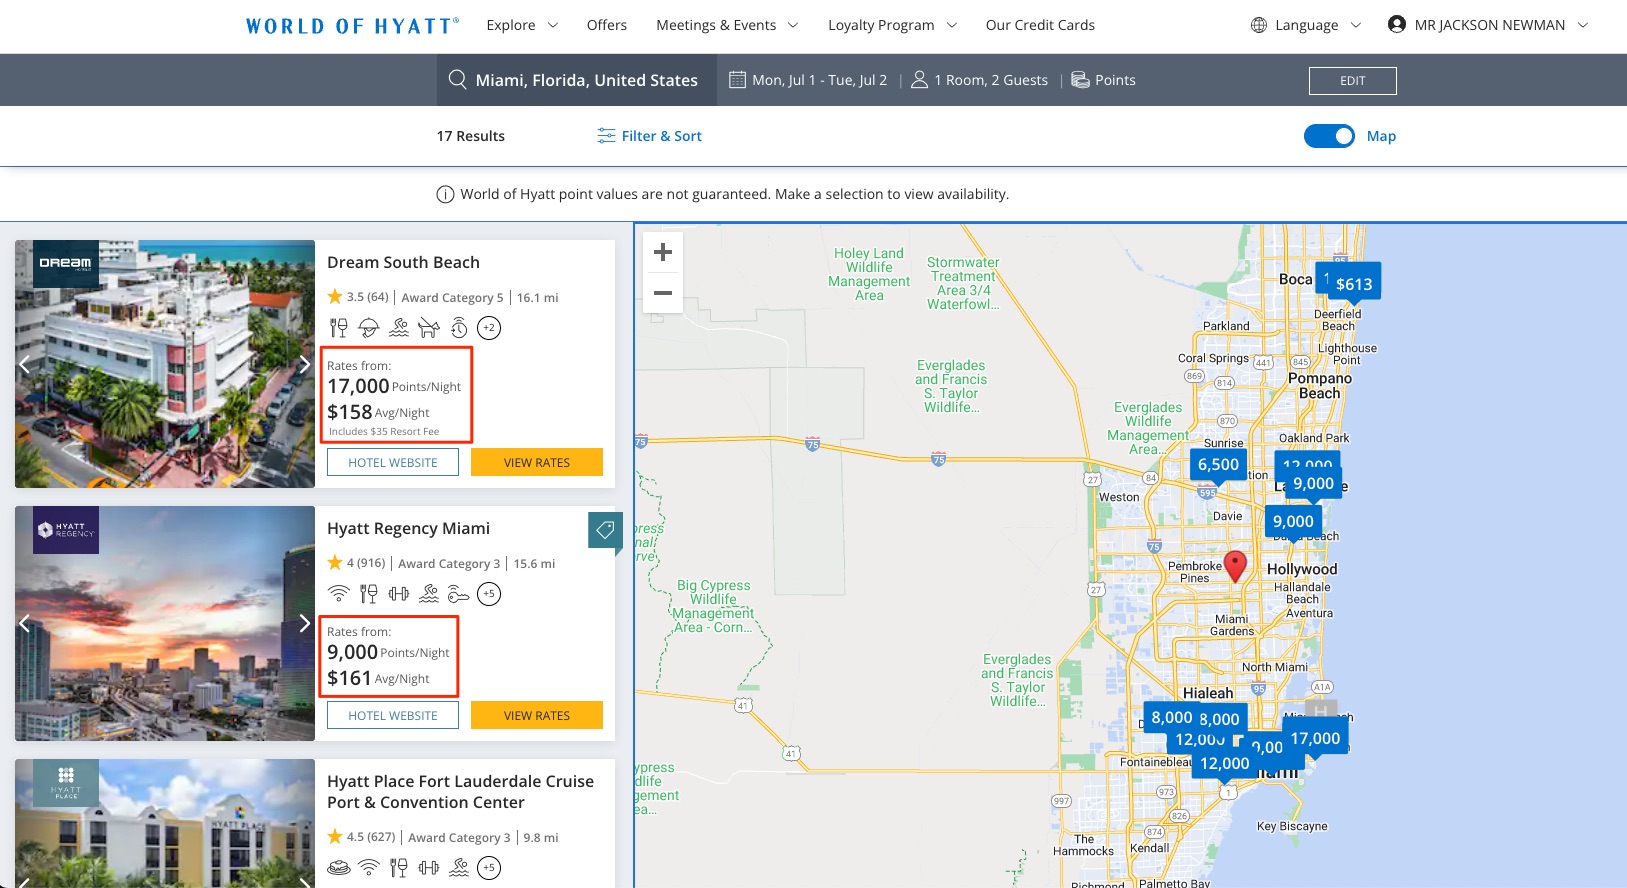Screen dimensions: 1627x888
Task: Click Dream South Beach beach umbrella icon
Action: (369, 327)
